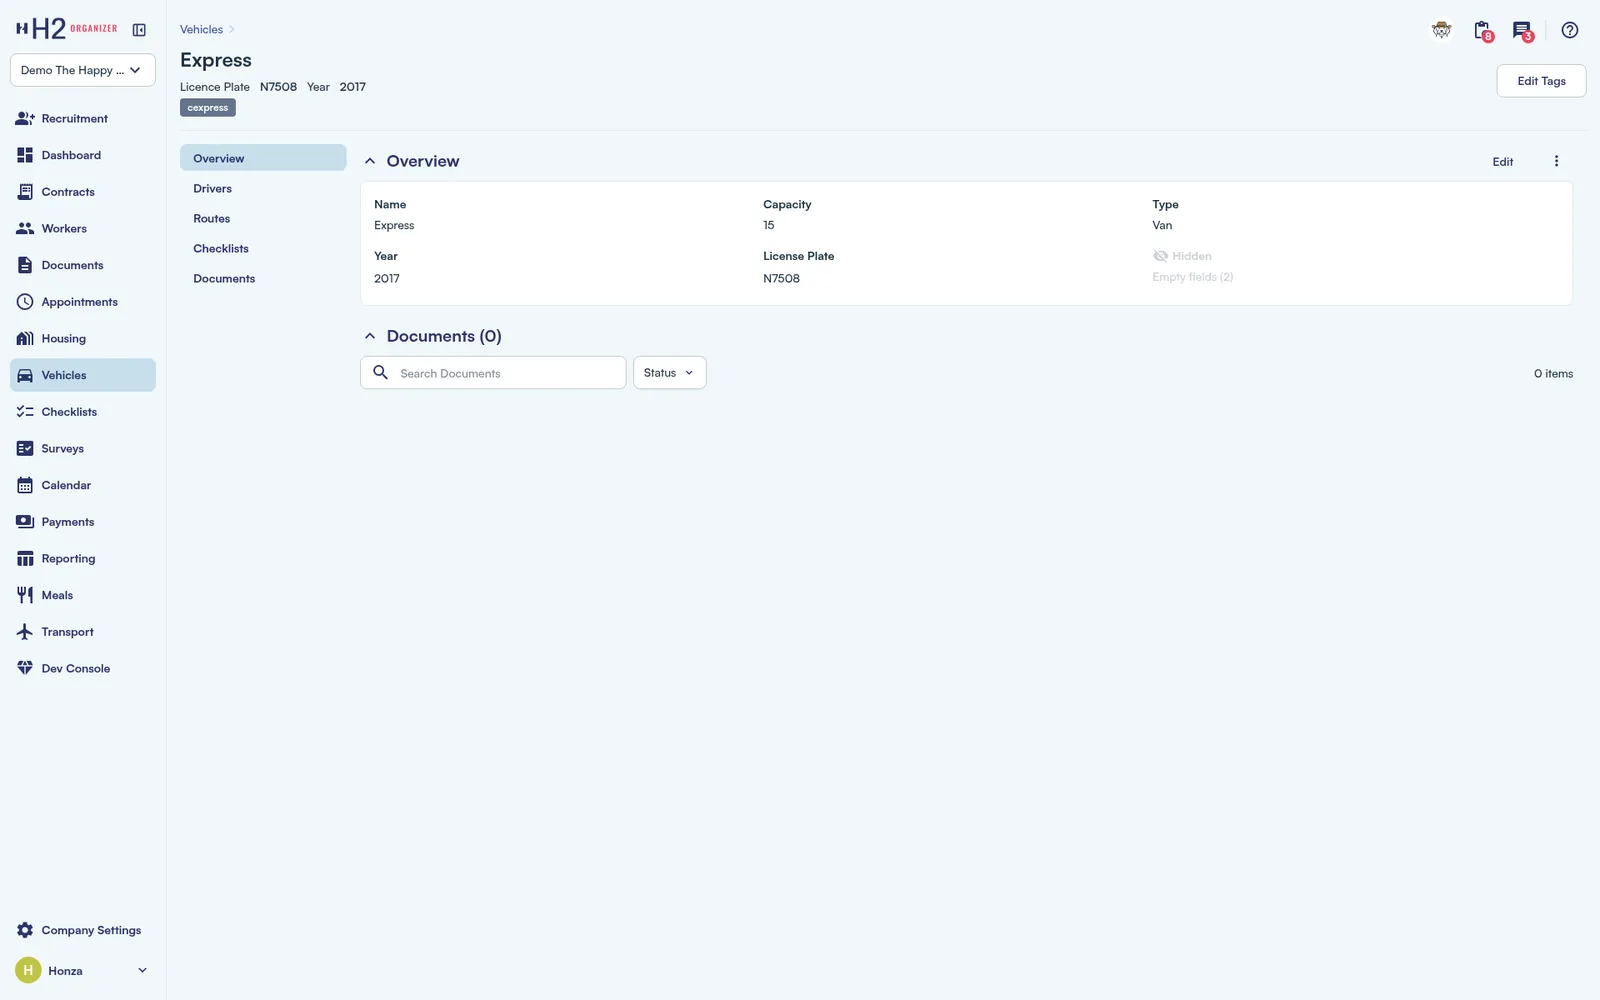Click Edit in Overview header
Screen dimensions: 1600x1000
tap(1503, 162)
